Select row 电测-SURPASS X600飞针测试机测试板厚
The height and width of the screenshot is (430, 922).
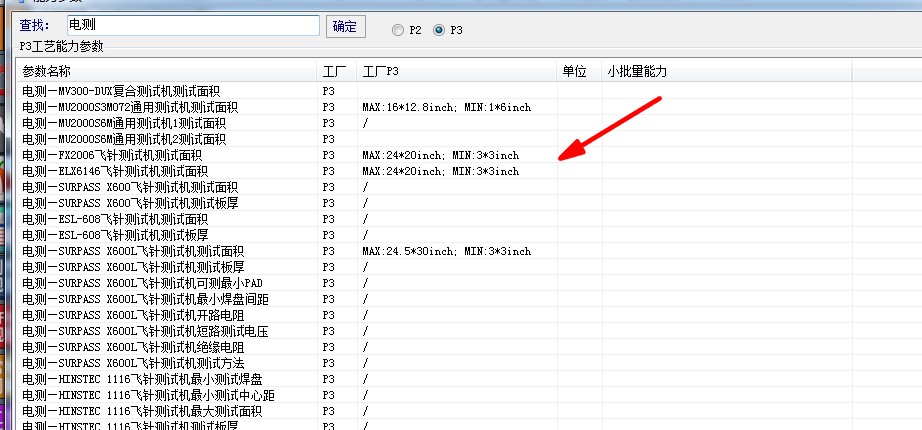[x=434, y=203]
